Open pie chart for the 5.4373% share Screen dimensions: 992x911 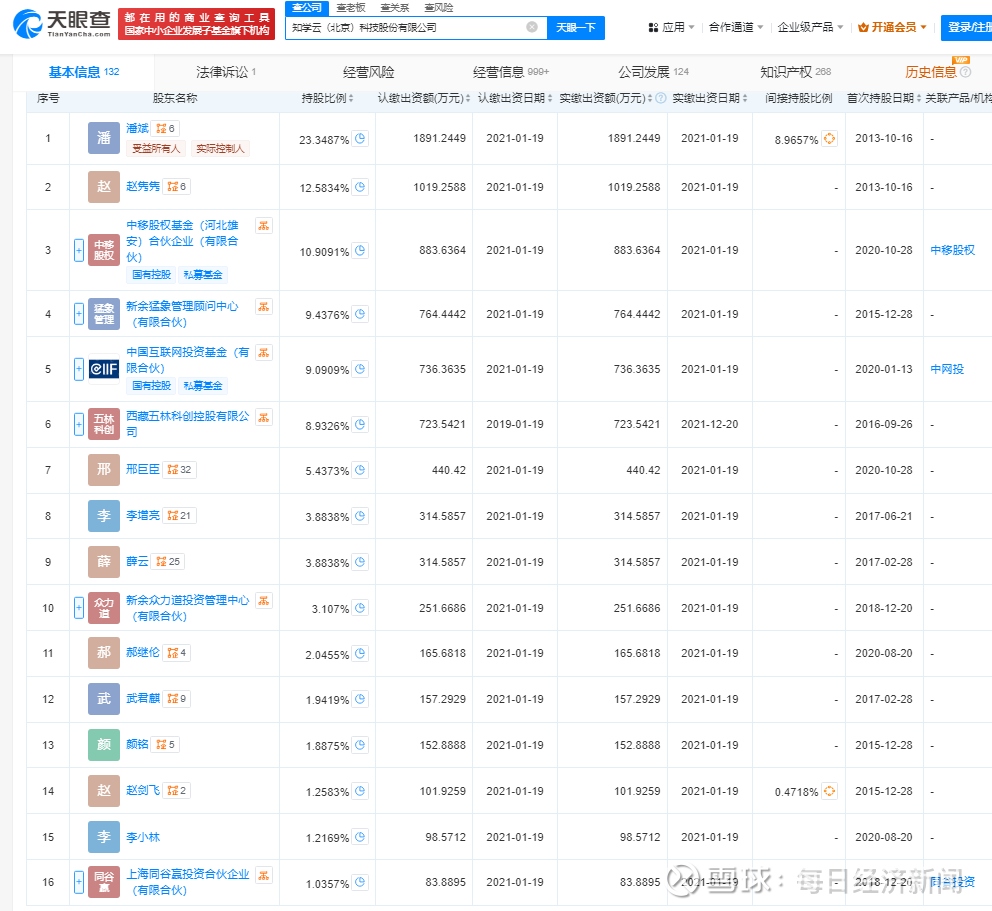point(360,470)
